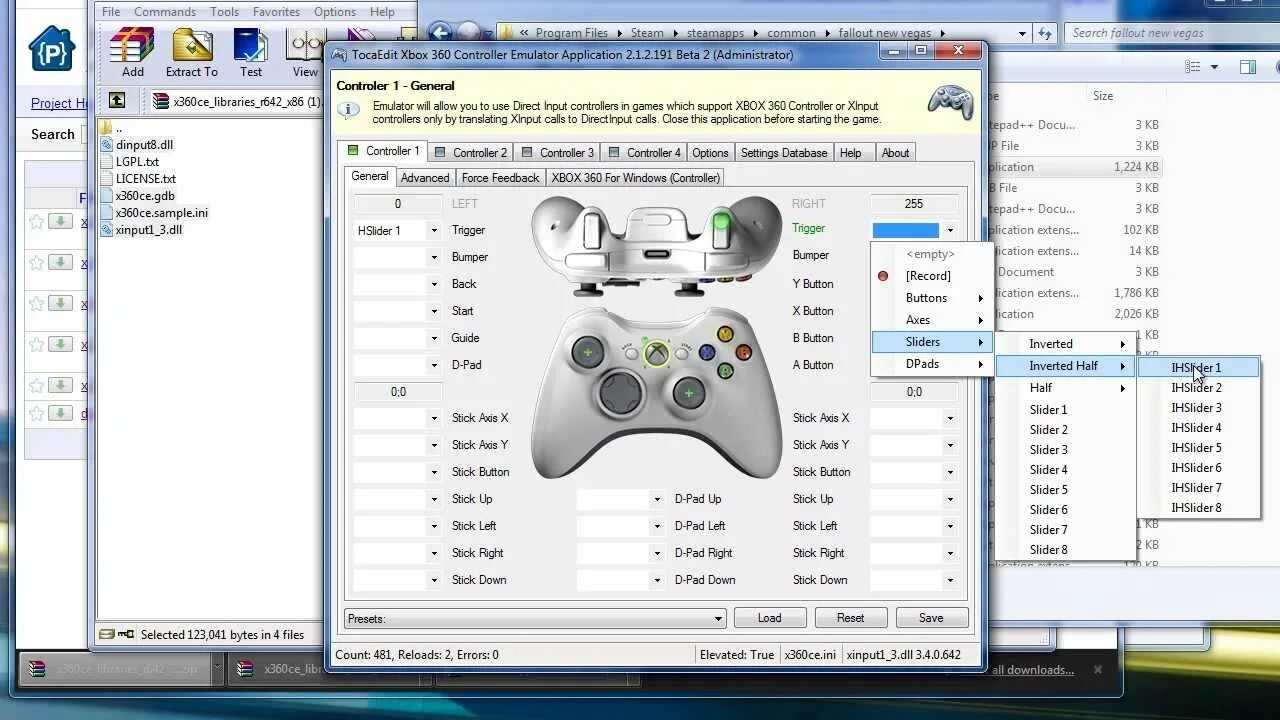Click the red Record dot icon
This screenshot has height=720, width=1280.
(x=883, y=276)
